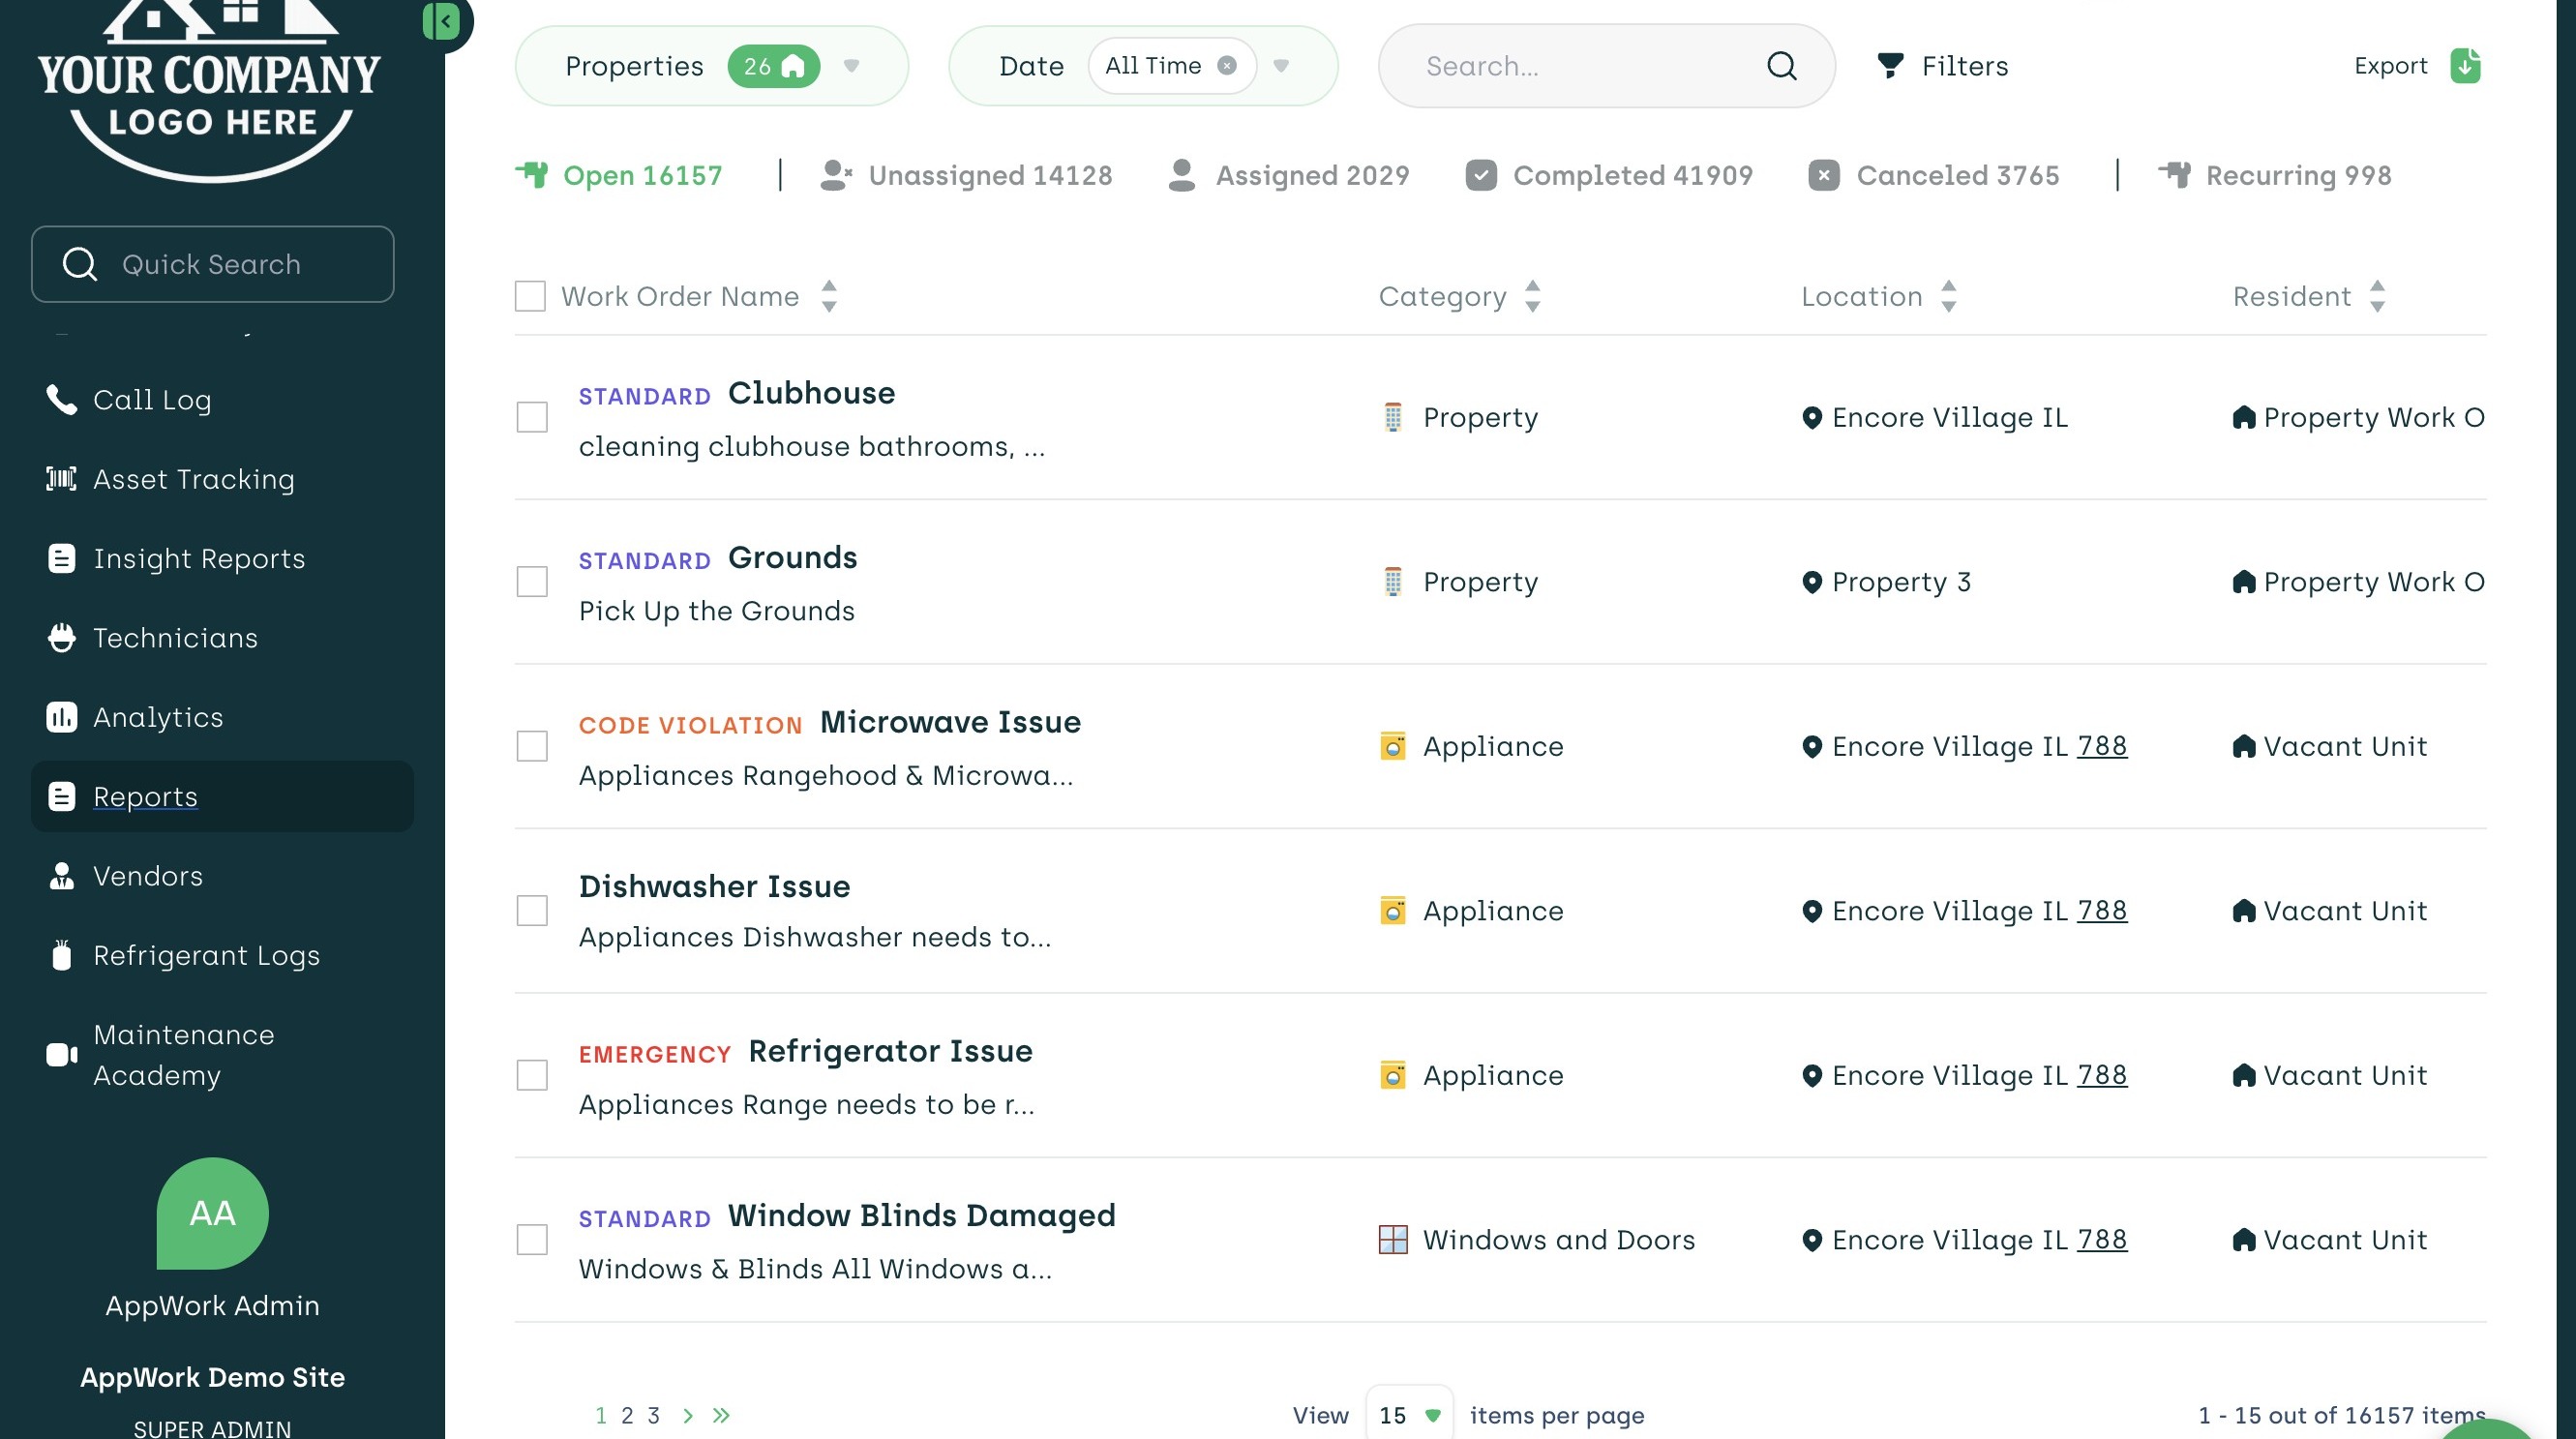Expand the Properties dropdown arrow
The image size is (2576, 1439).
pos(851,66)
